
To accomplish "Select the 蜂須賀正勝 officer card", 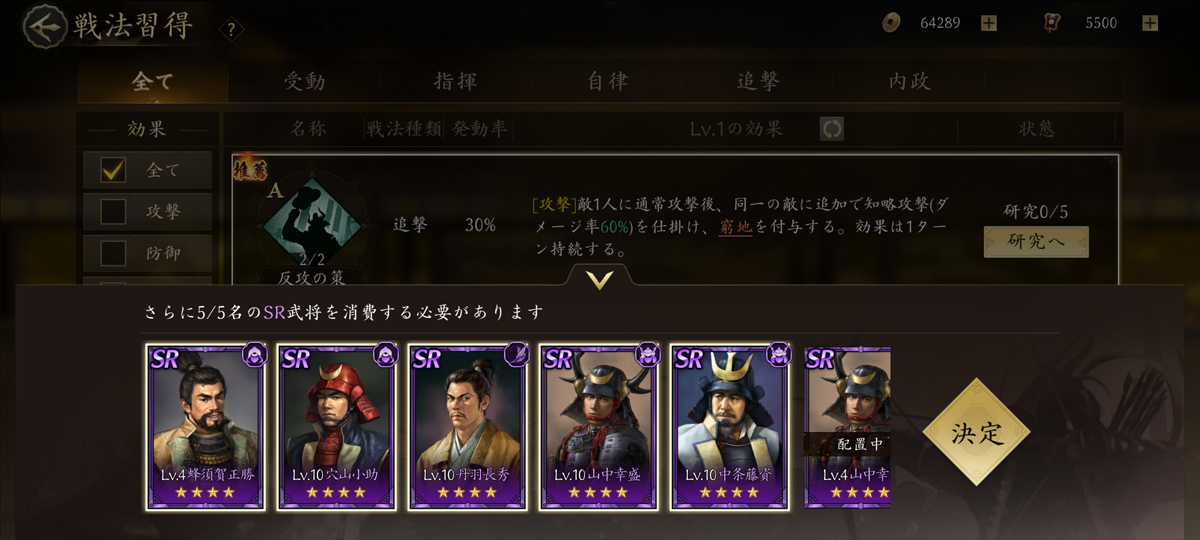I will pyautogui.click(x=206, y=427).
